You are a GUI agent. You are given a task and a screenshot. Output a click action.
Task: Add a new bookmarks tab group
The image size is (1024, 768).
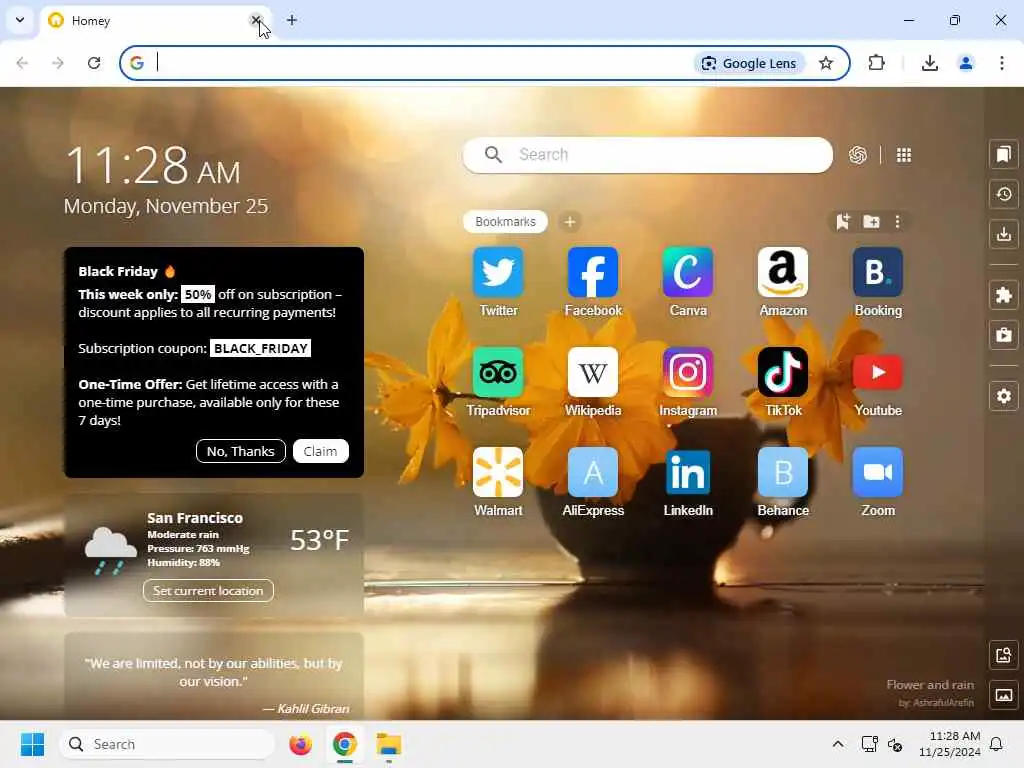[x=569, y=222]
